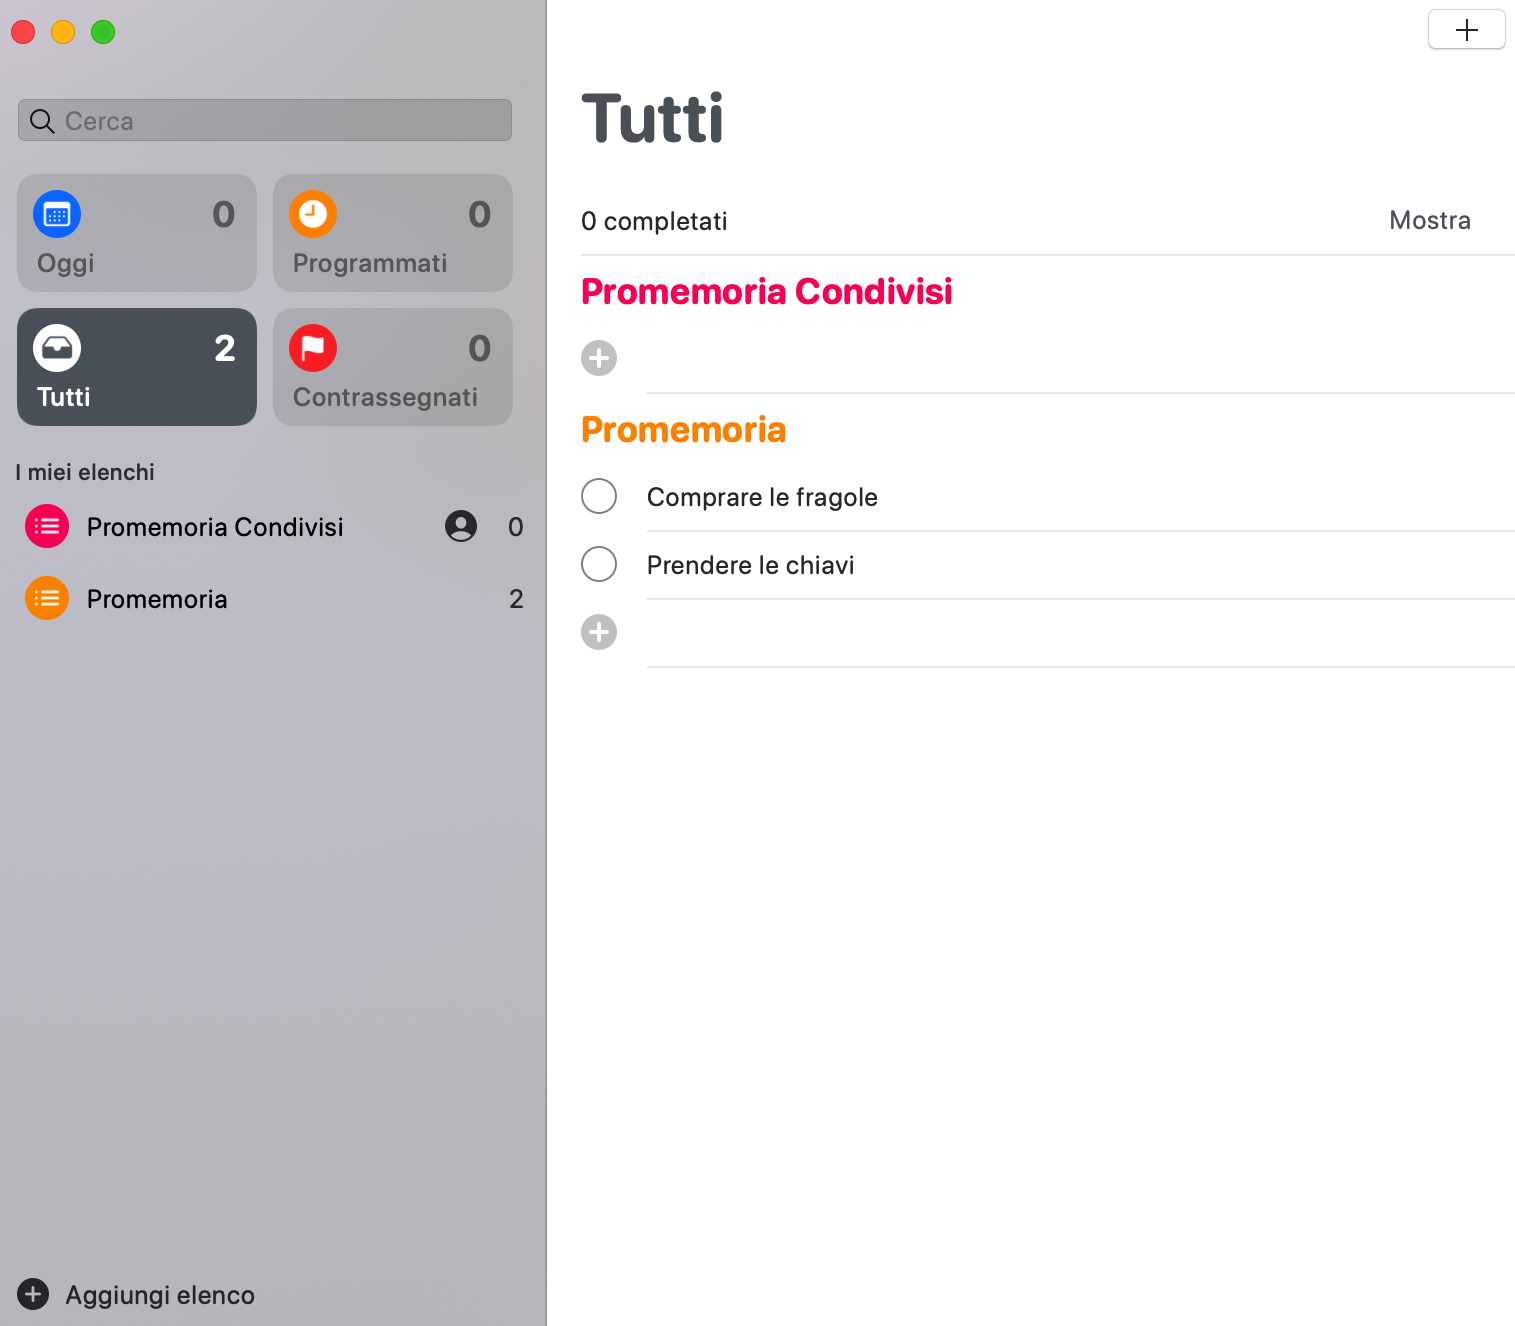Add reminder under Promemoria Condivisi section
1515x1326 pixels.
pyautogui.click(x=599, y=358)
